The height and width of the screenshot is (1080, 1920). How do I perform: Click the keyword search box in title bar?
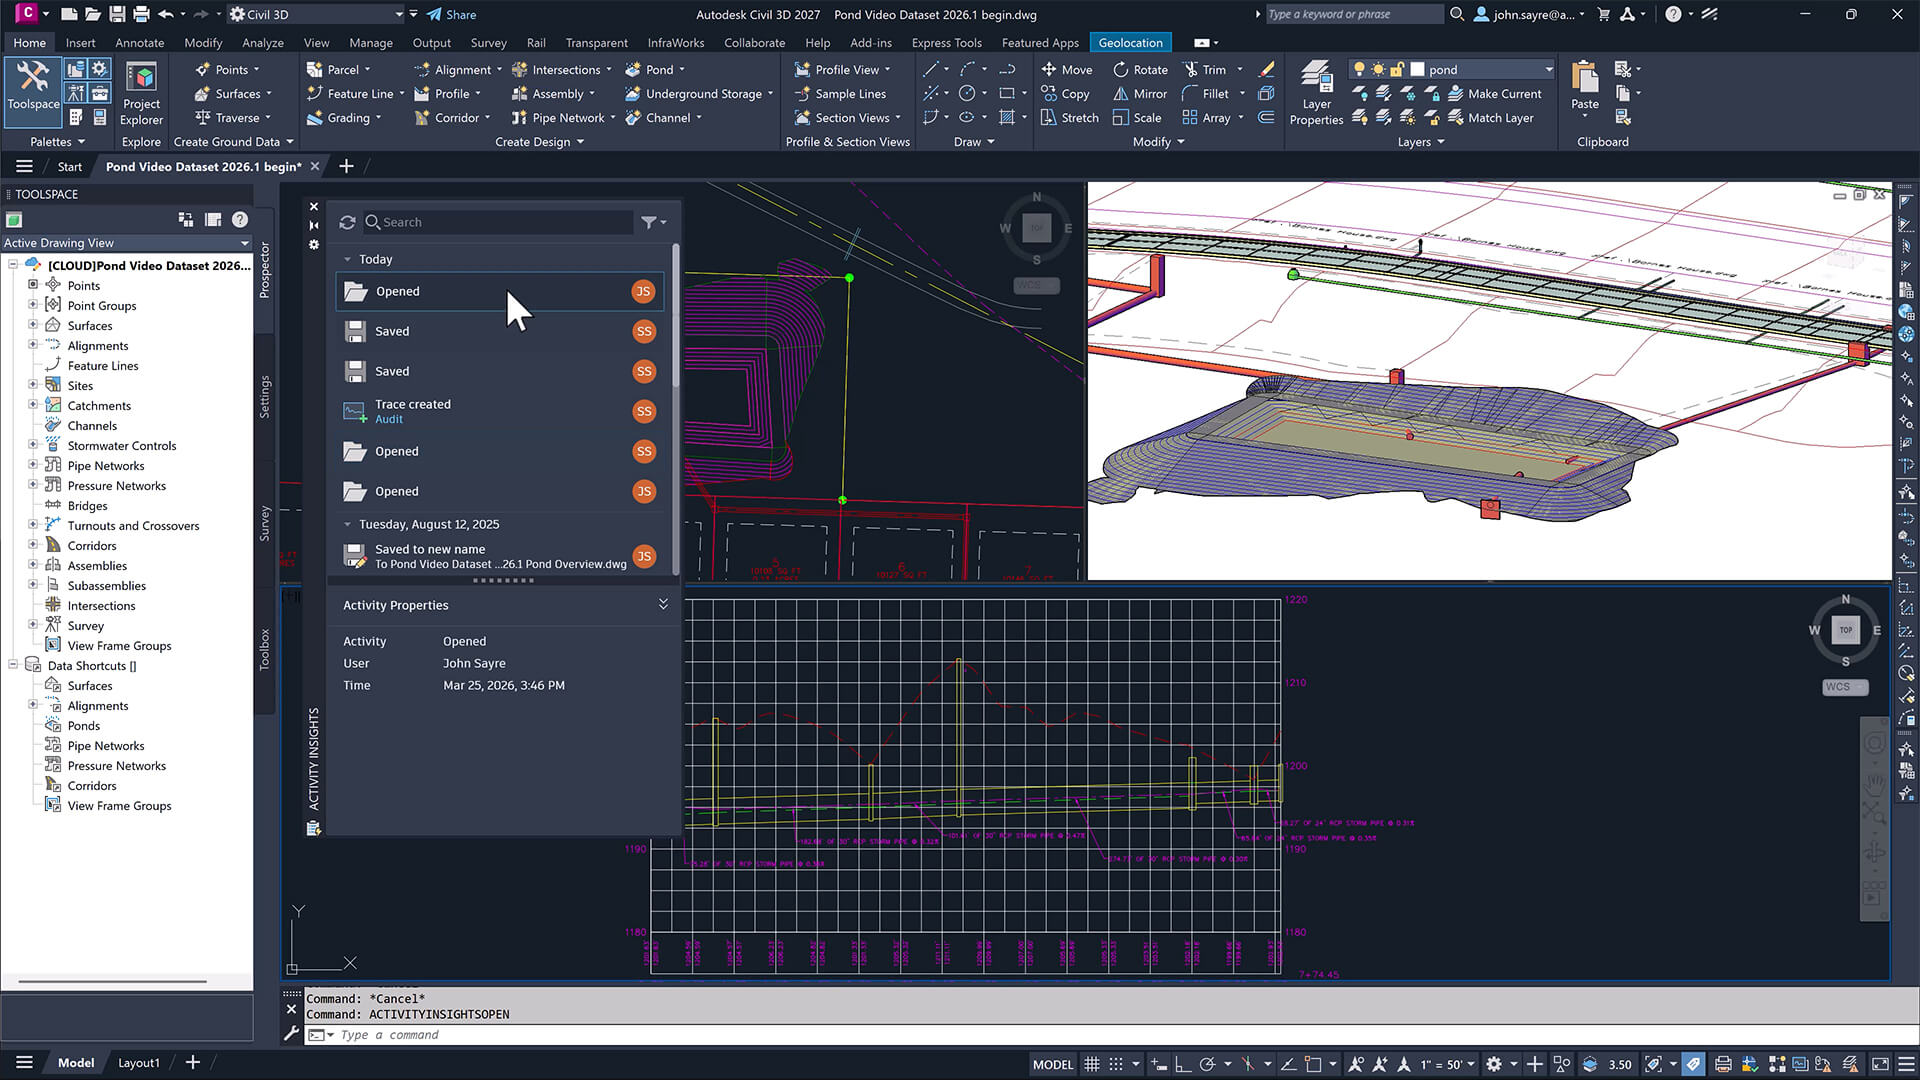click(x=1353, y=14)
